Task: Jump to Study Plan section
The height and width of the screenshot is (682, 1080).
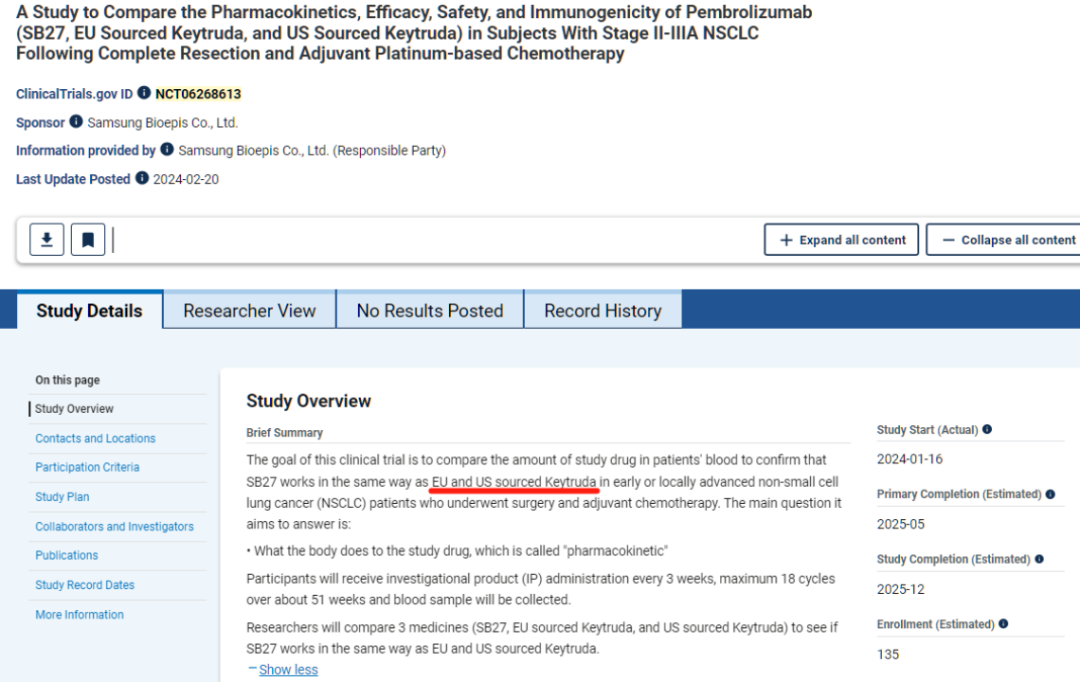Action: (62, 497)
